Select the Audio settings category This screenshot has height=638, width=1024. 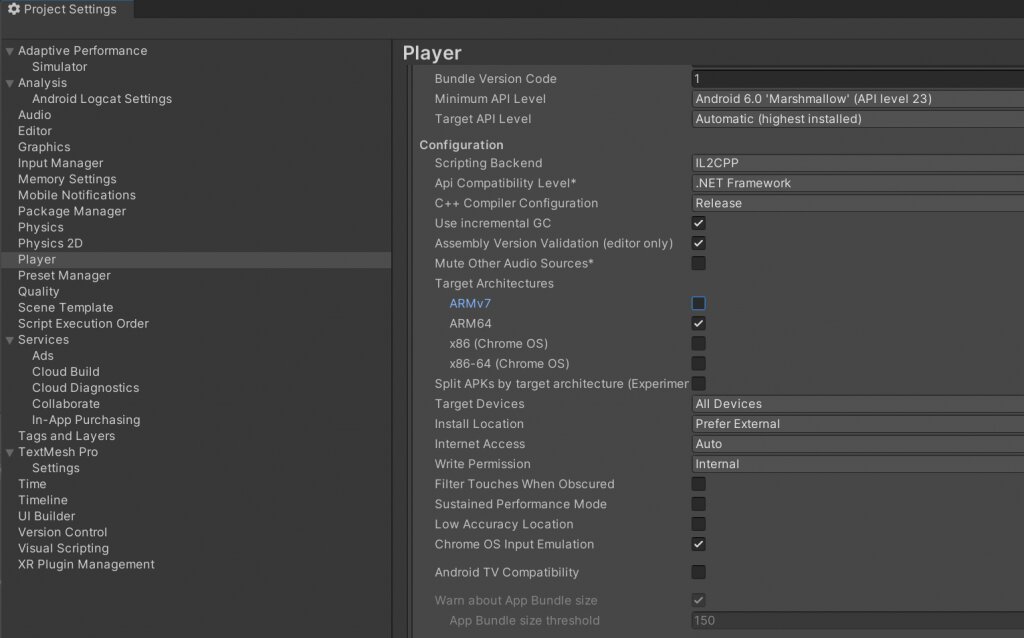35,115
